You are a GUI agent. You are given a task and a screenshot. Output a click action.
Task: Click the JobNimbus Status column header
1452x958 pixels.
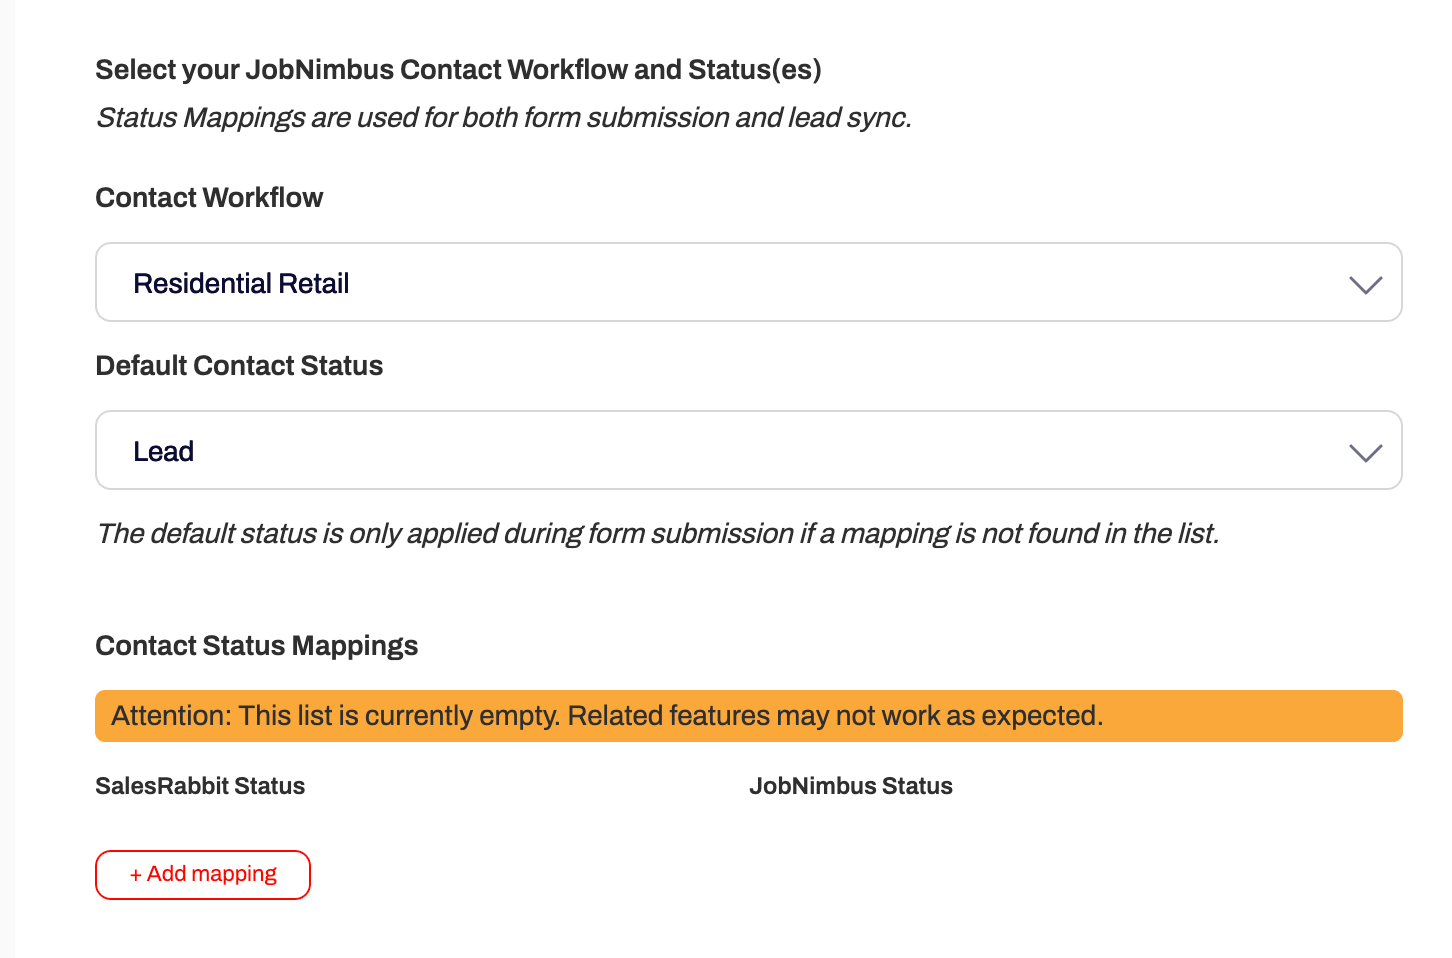[850, 786]
